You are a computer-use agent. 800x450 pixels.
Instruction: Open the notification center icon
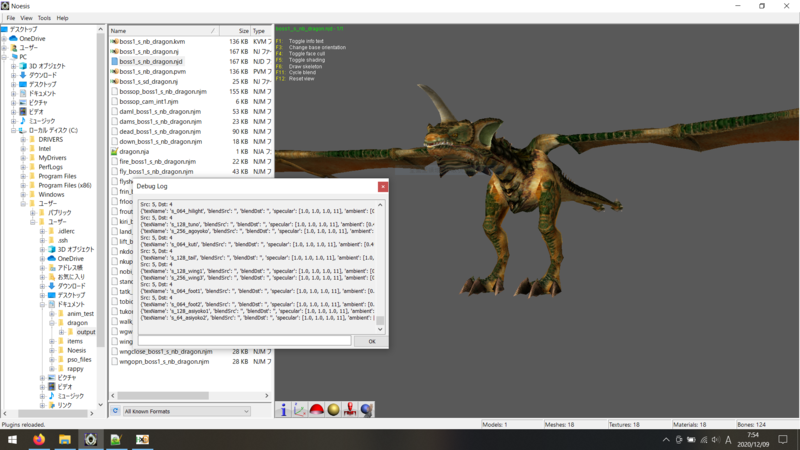[x=783, y=439]
